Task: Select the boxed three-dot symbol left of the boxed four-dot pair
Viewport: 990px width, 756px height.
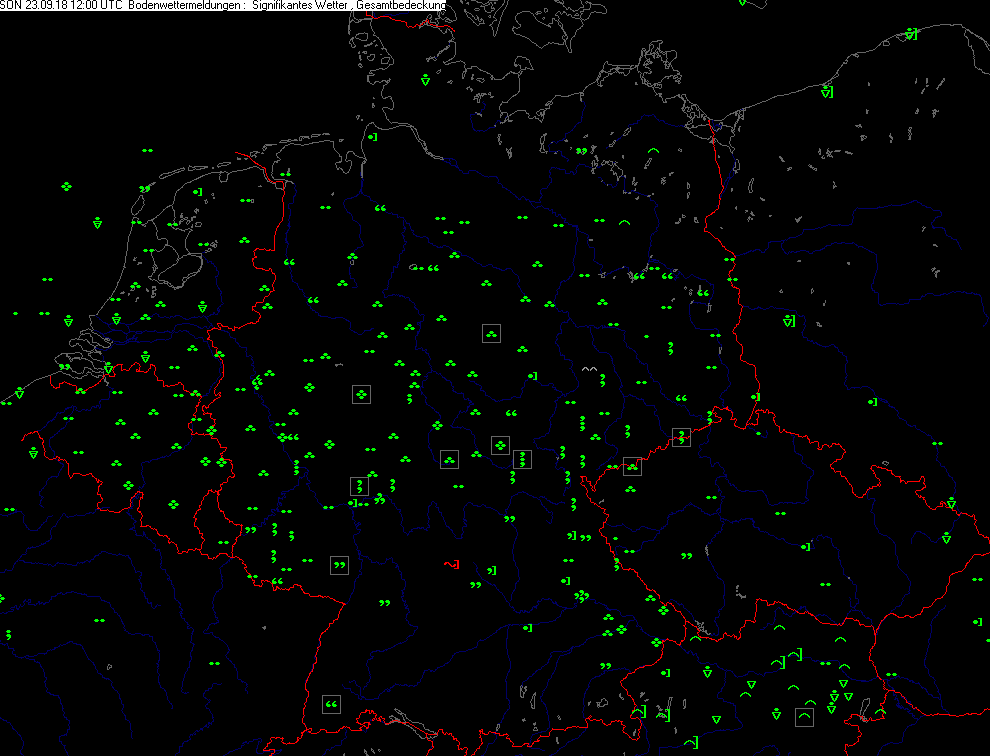Action: click(450, 459)
